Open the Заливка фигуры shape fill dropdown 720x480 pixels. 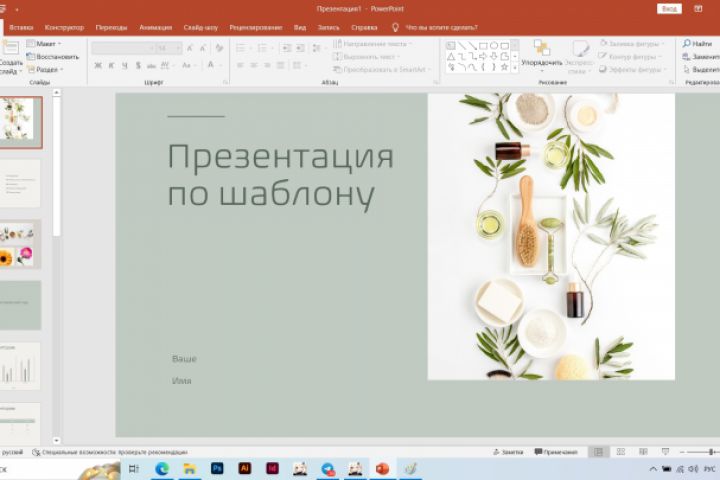point(632,44)
